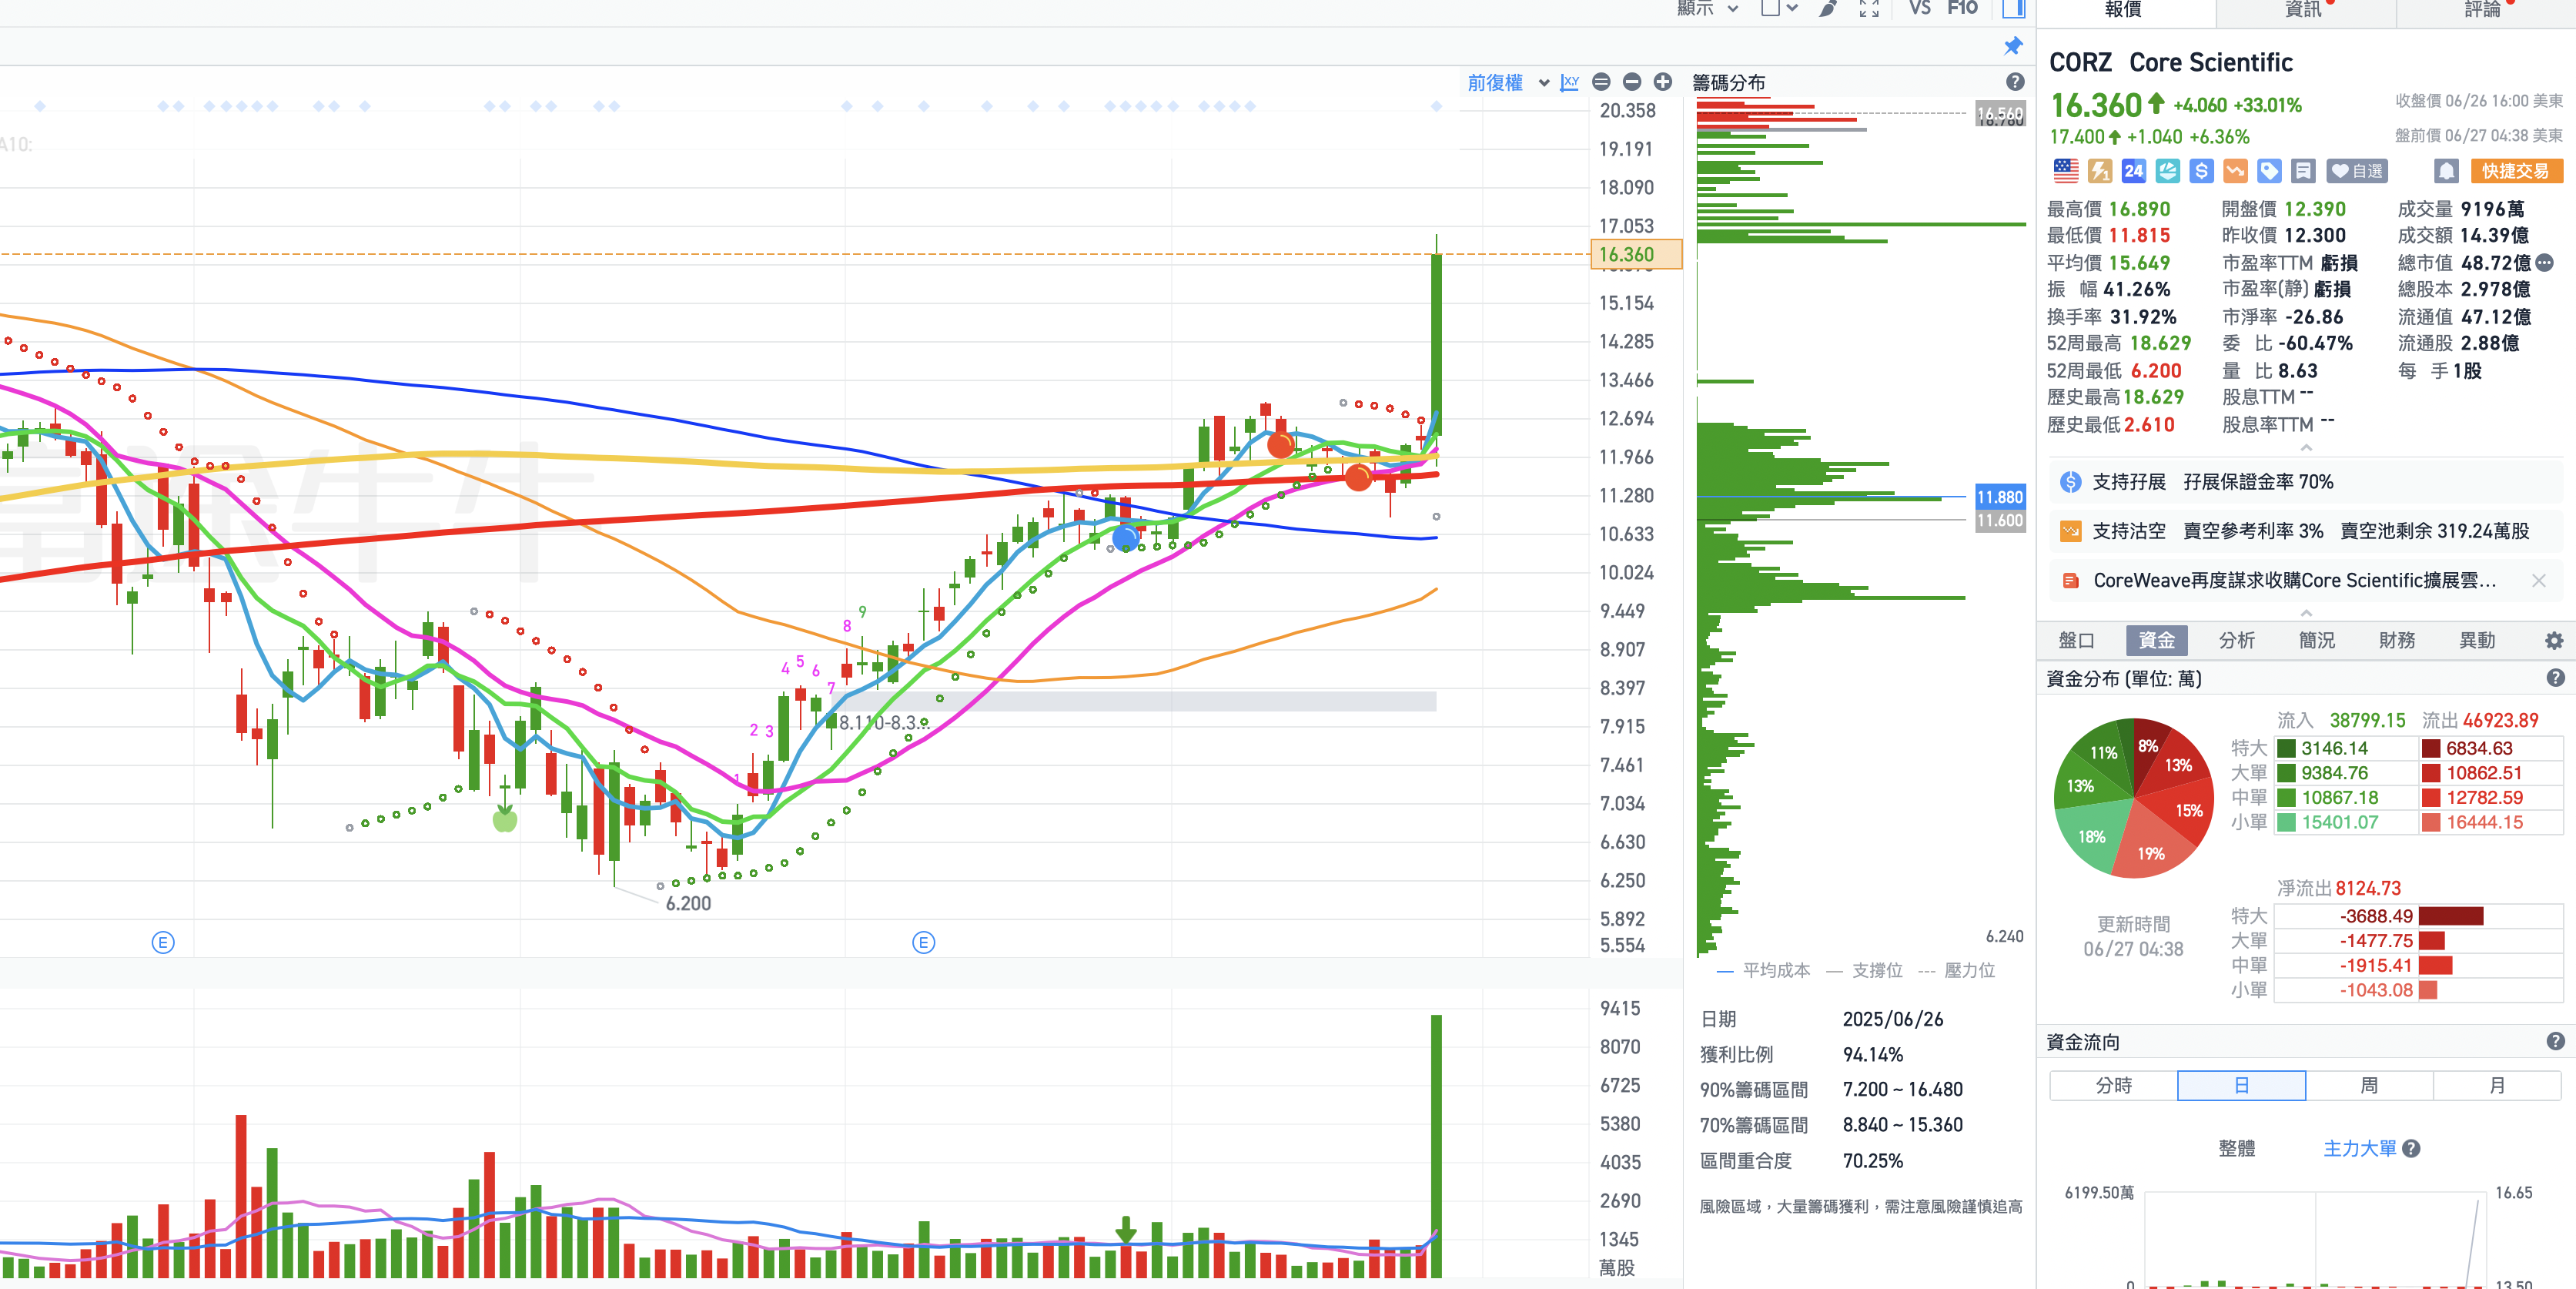
Task: Toggle the right side panel layout icon
Action: [x=2013, y=9]
